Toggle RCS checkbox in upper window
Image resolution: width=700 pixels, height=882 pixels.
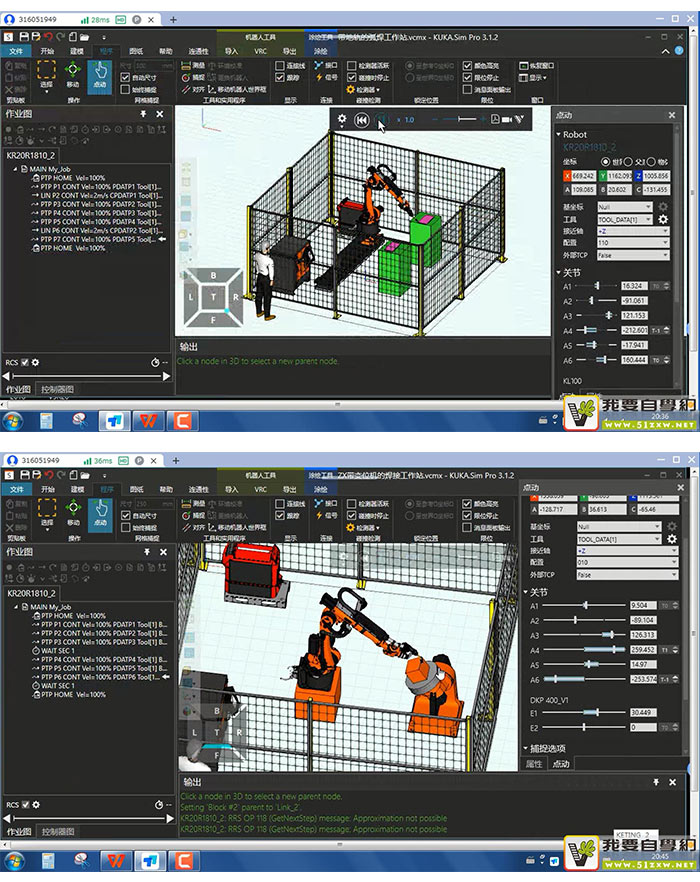click(25, 362)
